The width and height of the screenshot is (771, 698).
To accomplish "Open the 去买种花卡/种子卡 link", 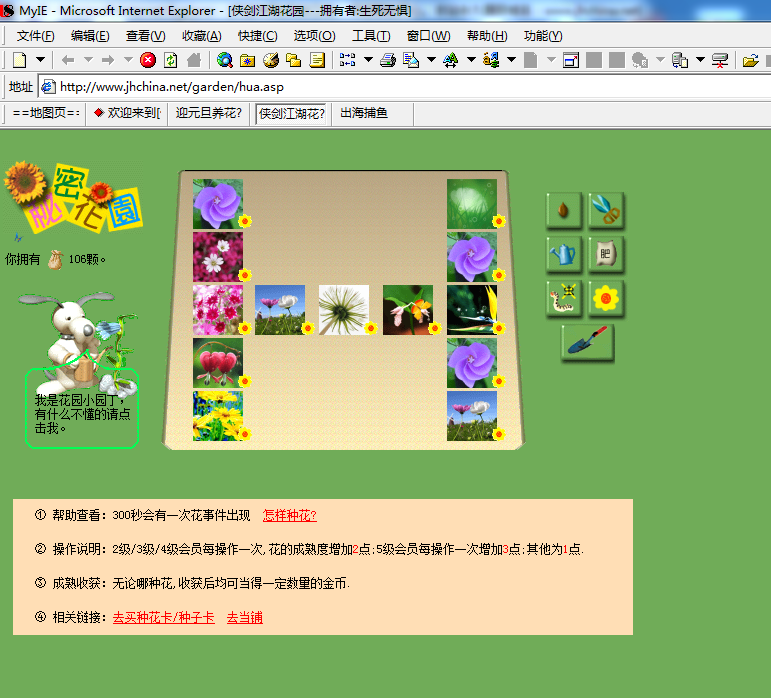I will (x=164, y=617).
